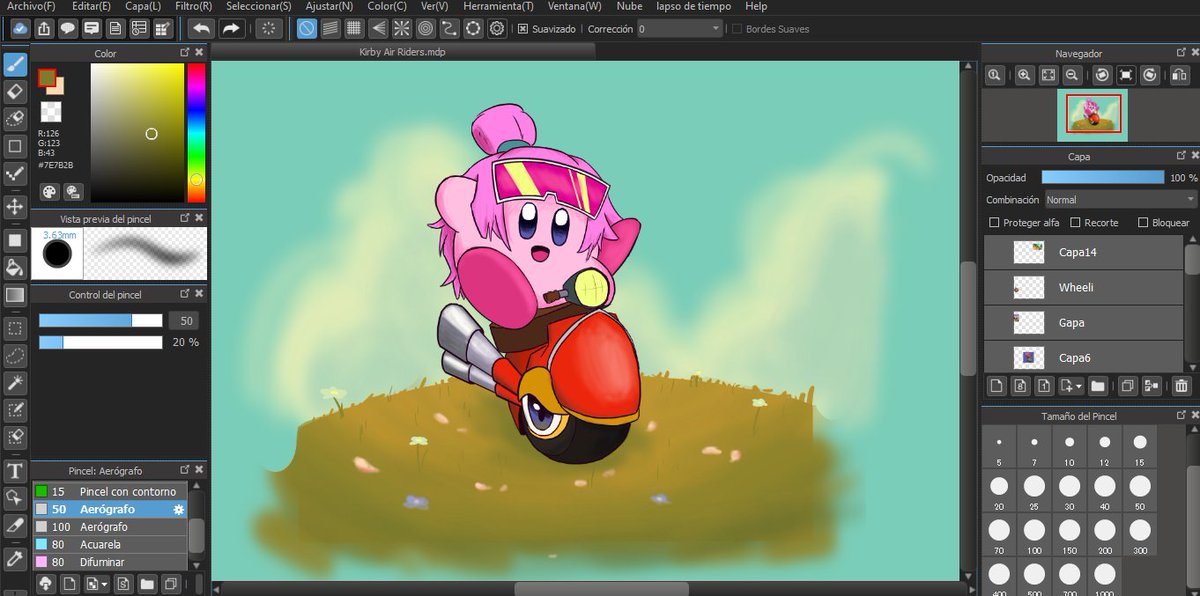Enable Proteger alfa checkbox
This screenshot has height=596, width=1200.
pos(994,222)
